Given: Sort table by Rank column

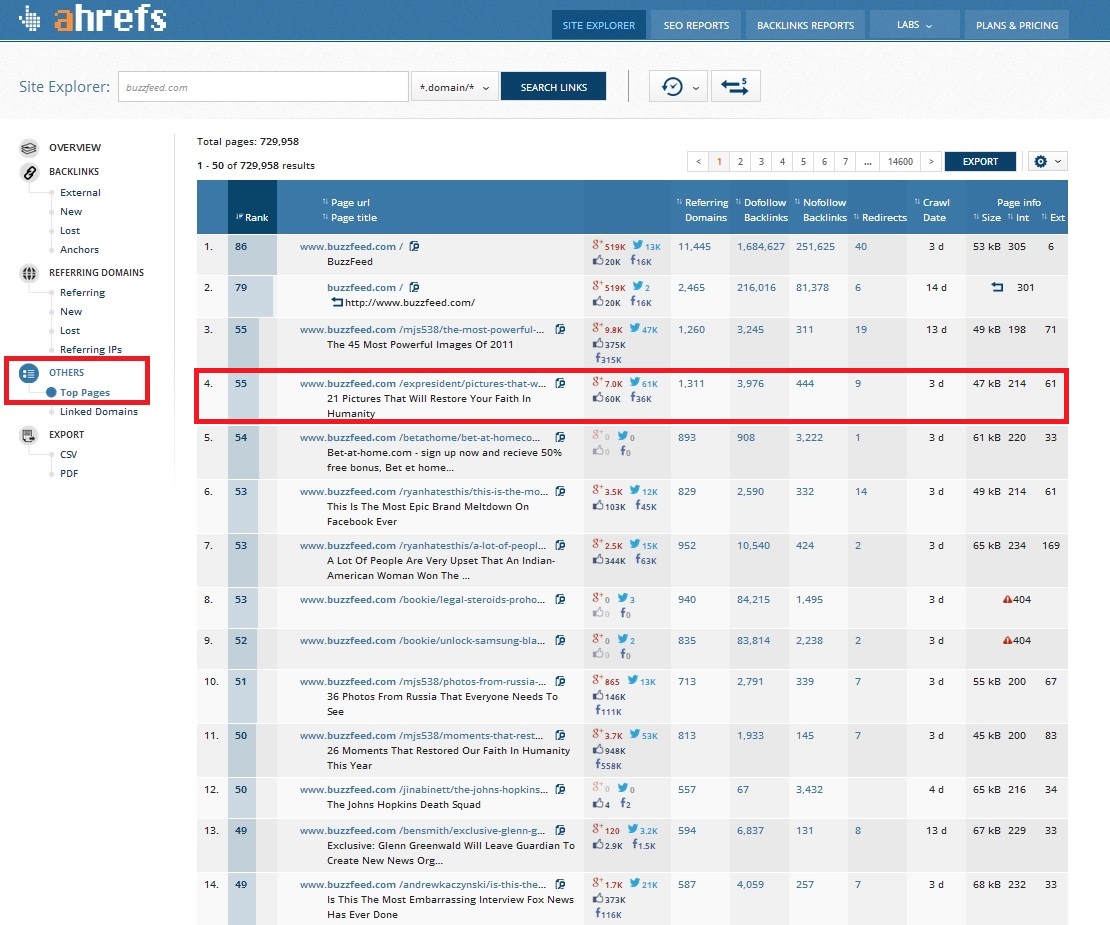Looking at the screenshot, I should point(252,217).
